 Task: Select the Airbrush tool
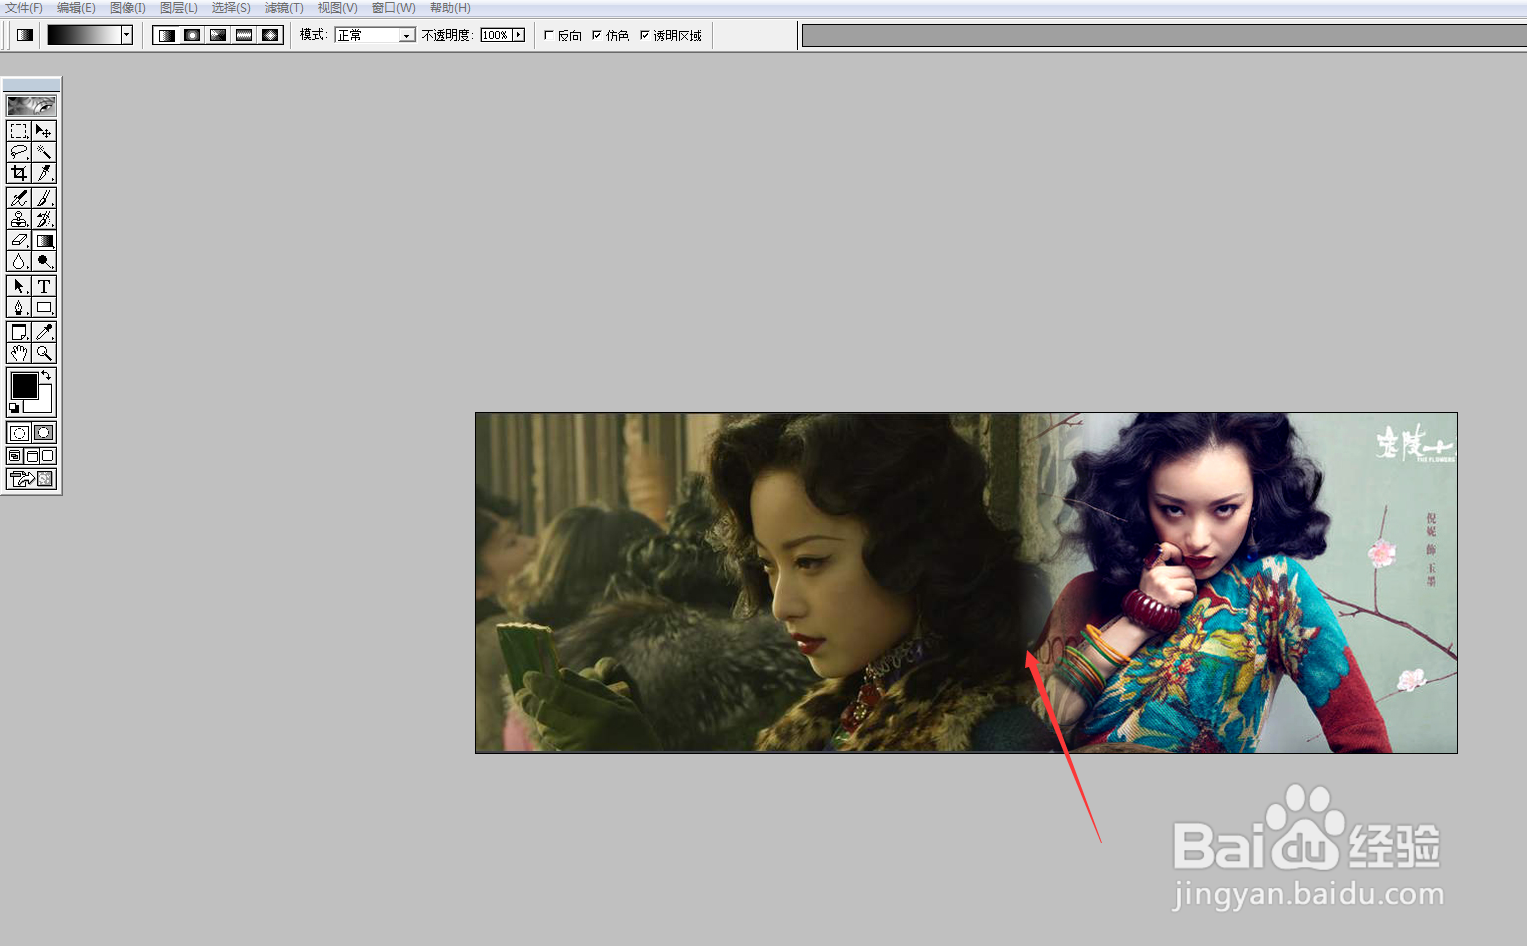click(19, 198)
